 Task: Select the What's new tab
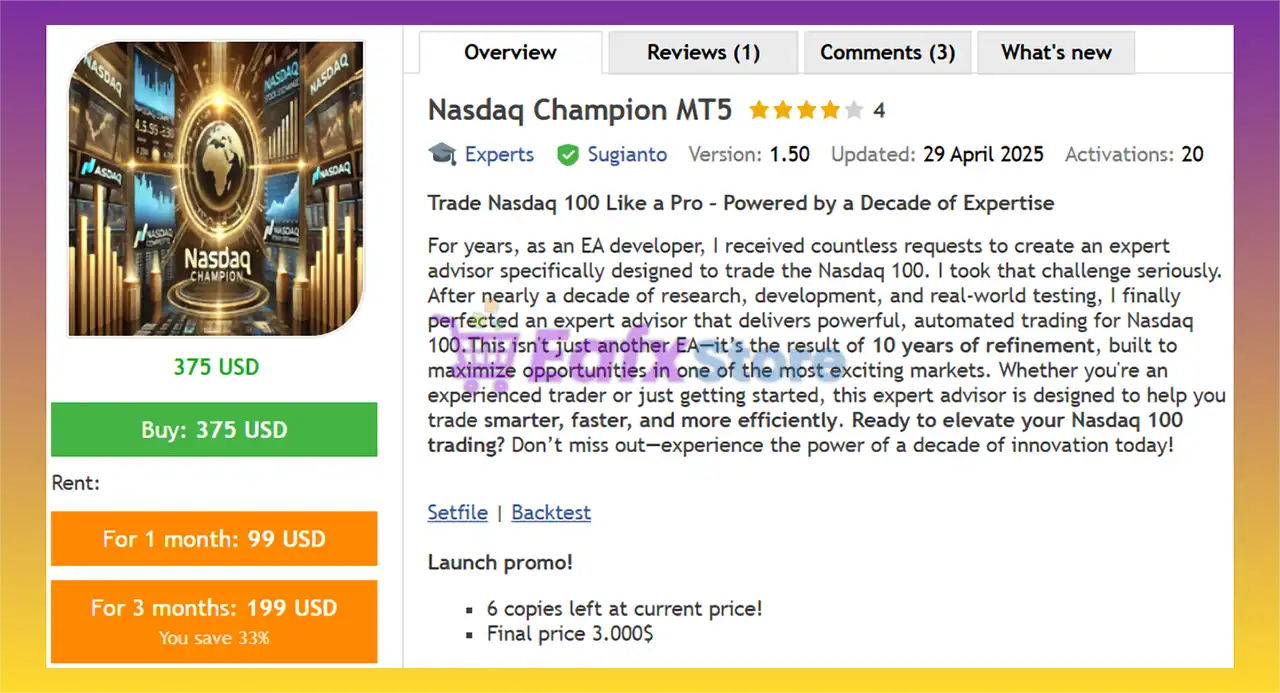(1056, 53)
